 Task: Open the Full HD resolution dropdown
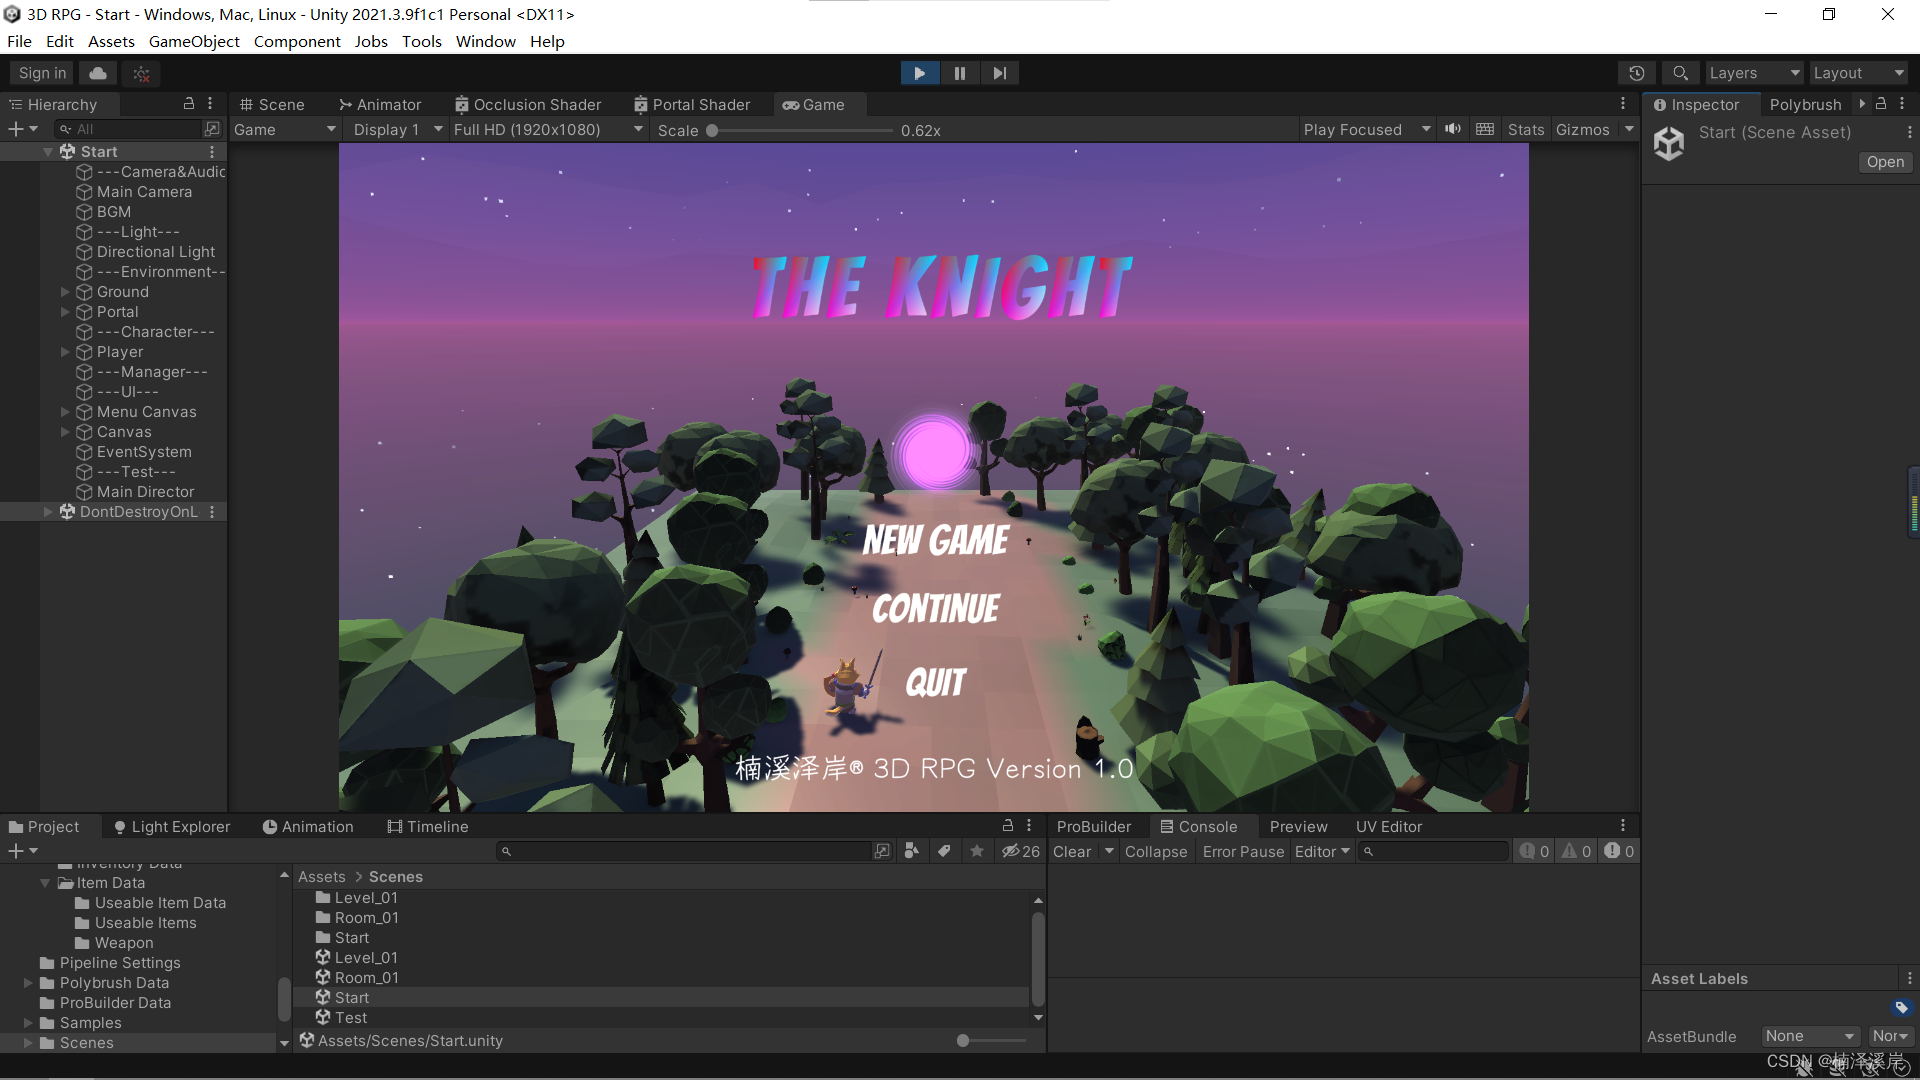pyautogui.click(x=547, y=129)
